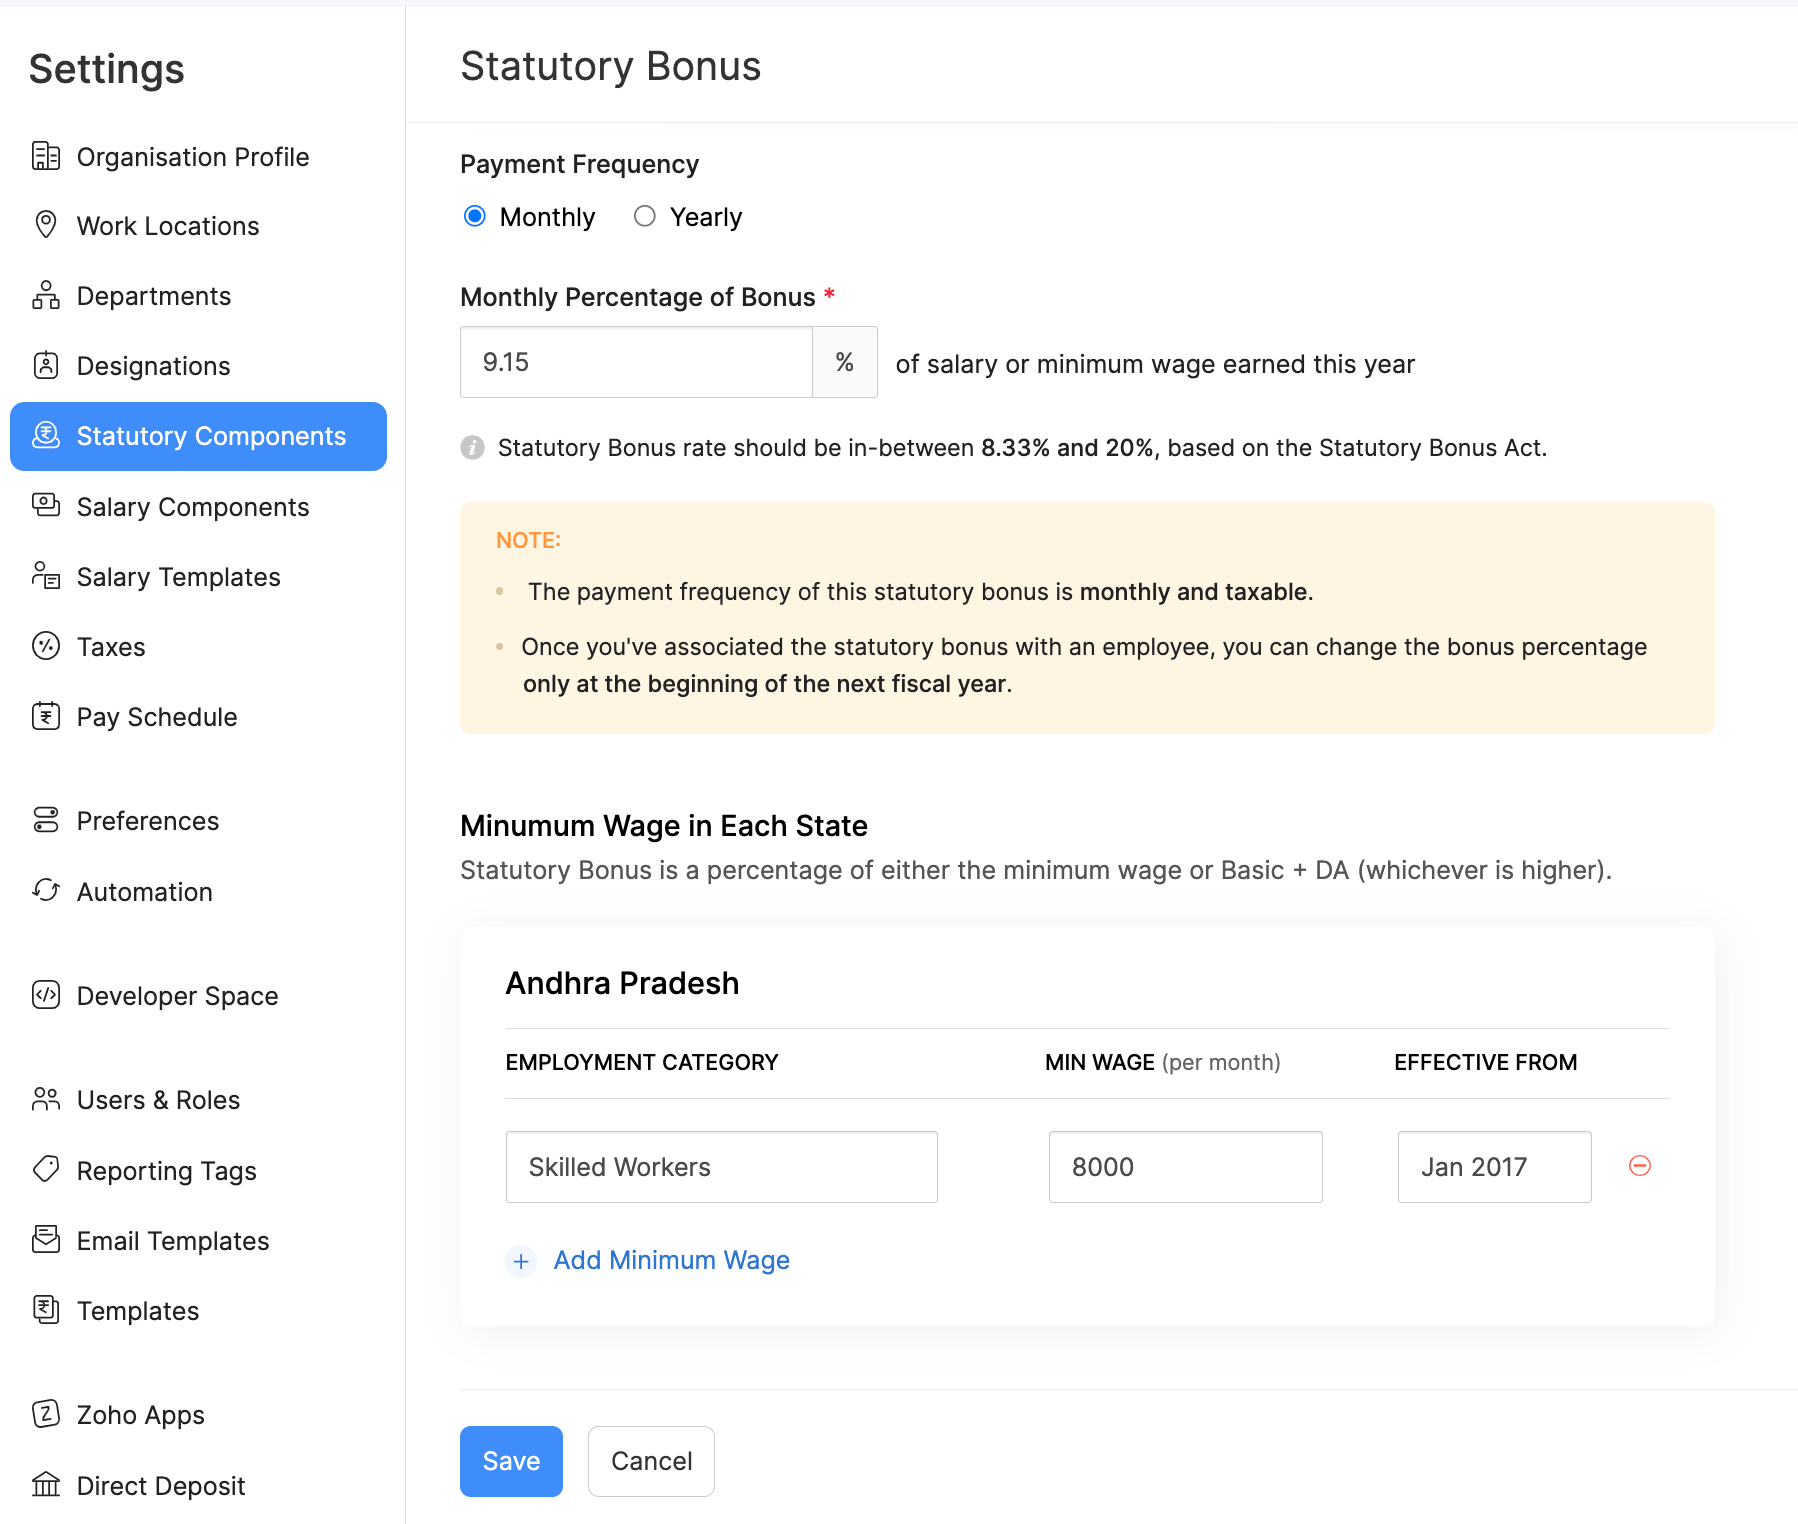The image size is (1798, 1524).
Task: Save the statutory bonus settings
Action: pos(511,1461)
